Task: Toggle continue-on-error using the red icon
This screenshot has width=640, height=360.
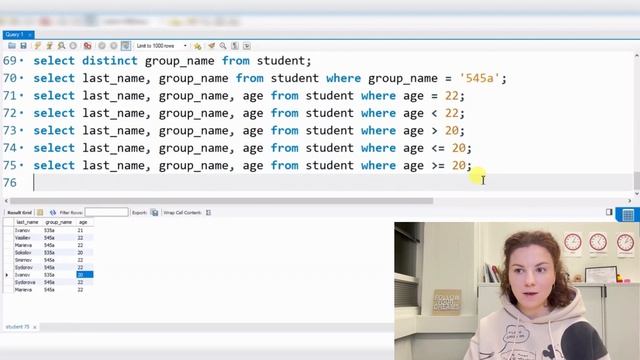Action: click(x=87, y=46)
